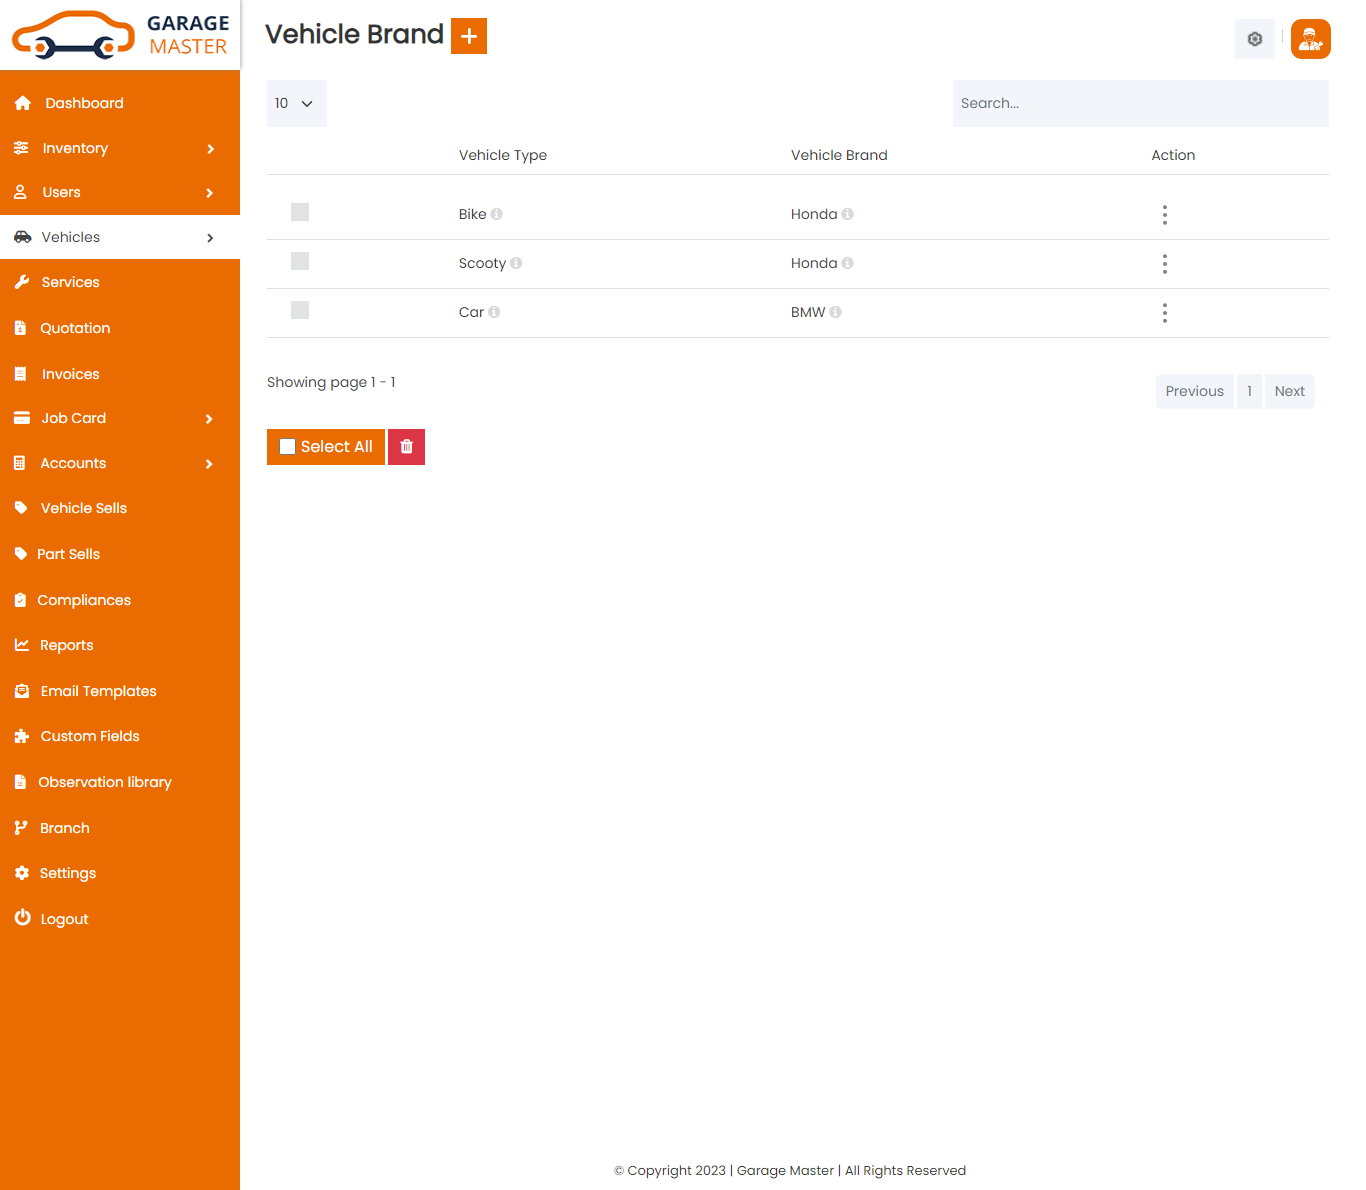
Task: Click info icon beside Scooty
Action: [516, 263]
